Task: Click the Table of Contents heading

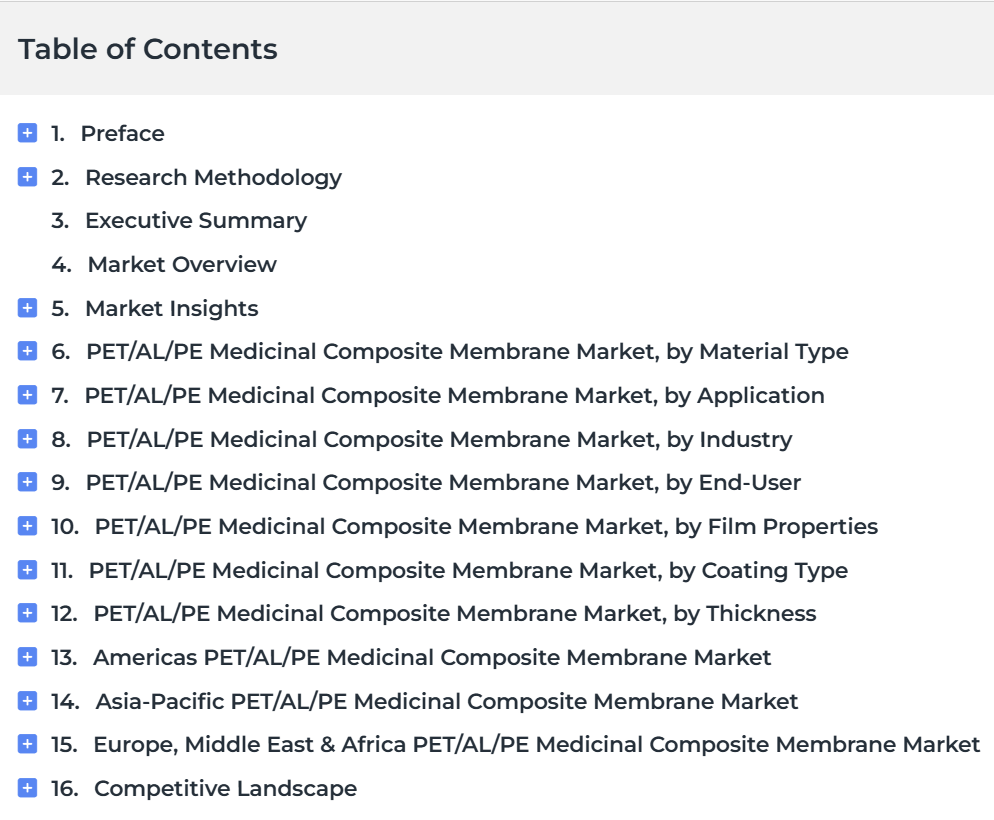Action: 148,49
